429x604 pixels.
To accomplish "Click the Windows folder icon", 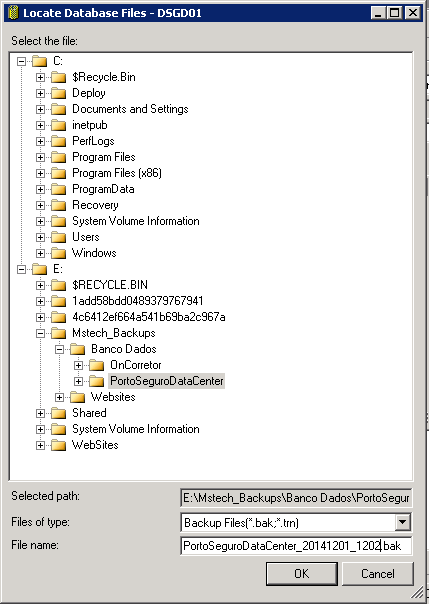I will pos(59,253).
